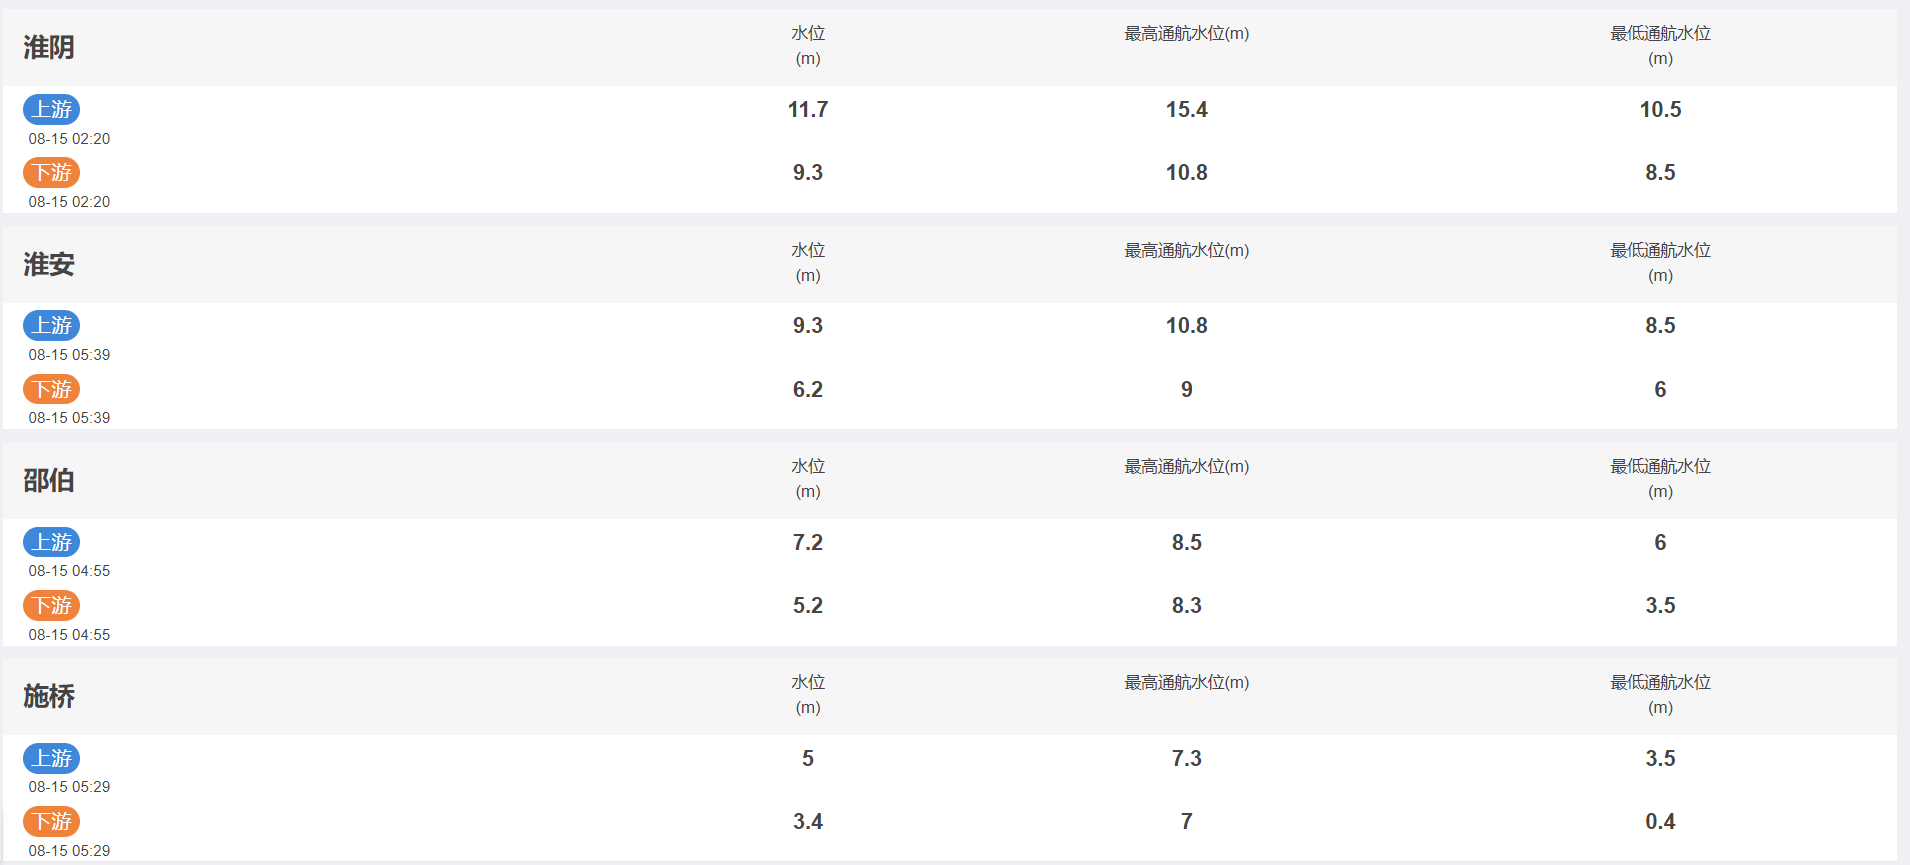Open the 淮阴 station heading
This screenshot has width=1910, height=865.
[x=49, y=47]
